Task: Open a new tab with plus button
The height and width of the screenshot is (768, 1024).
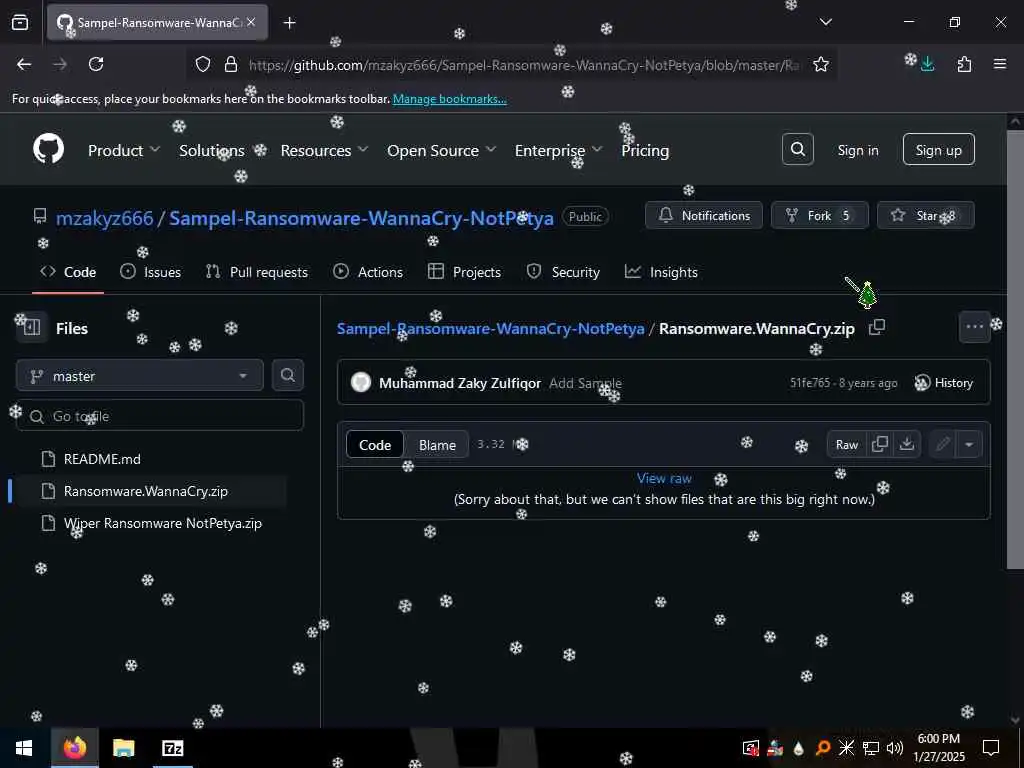Action: pyautogui.click(x=289, y=22)
